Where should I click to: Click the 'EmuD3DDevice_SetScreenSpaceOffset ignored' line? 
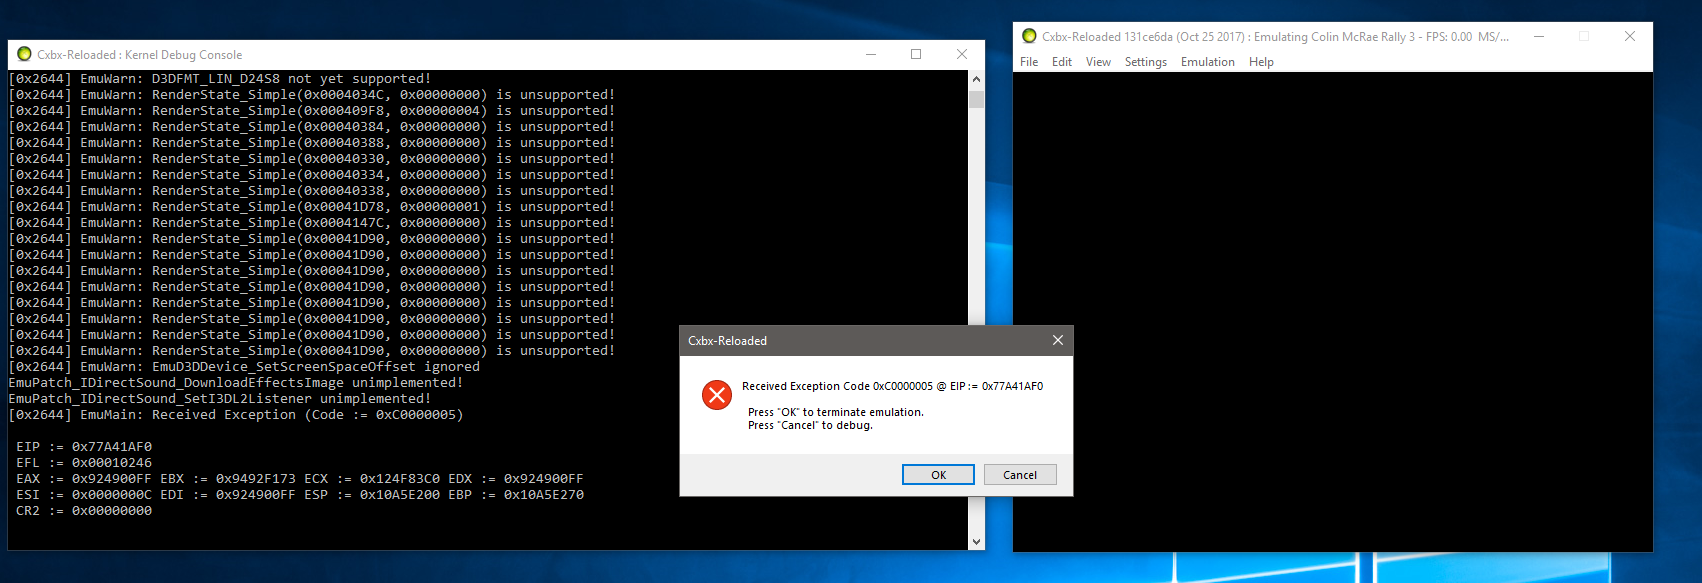pos(244,366)
